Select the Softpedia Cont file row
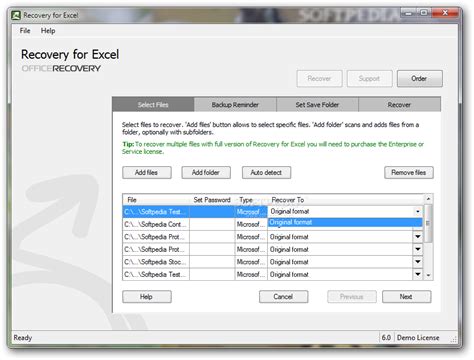The width and height of the screenshot is (474, 360). point(156,224)
